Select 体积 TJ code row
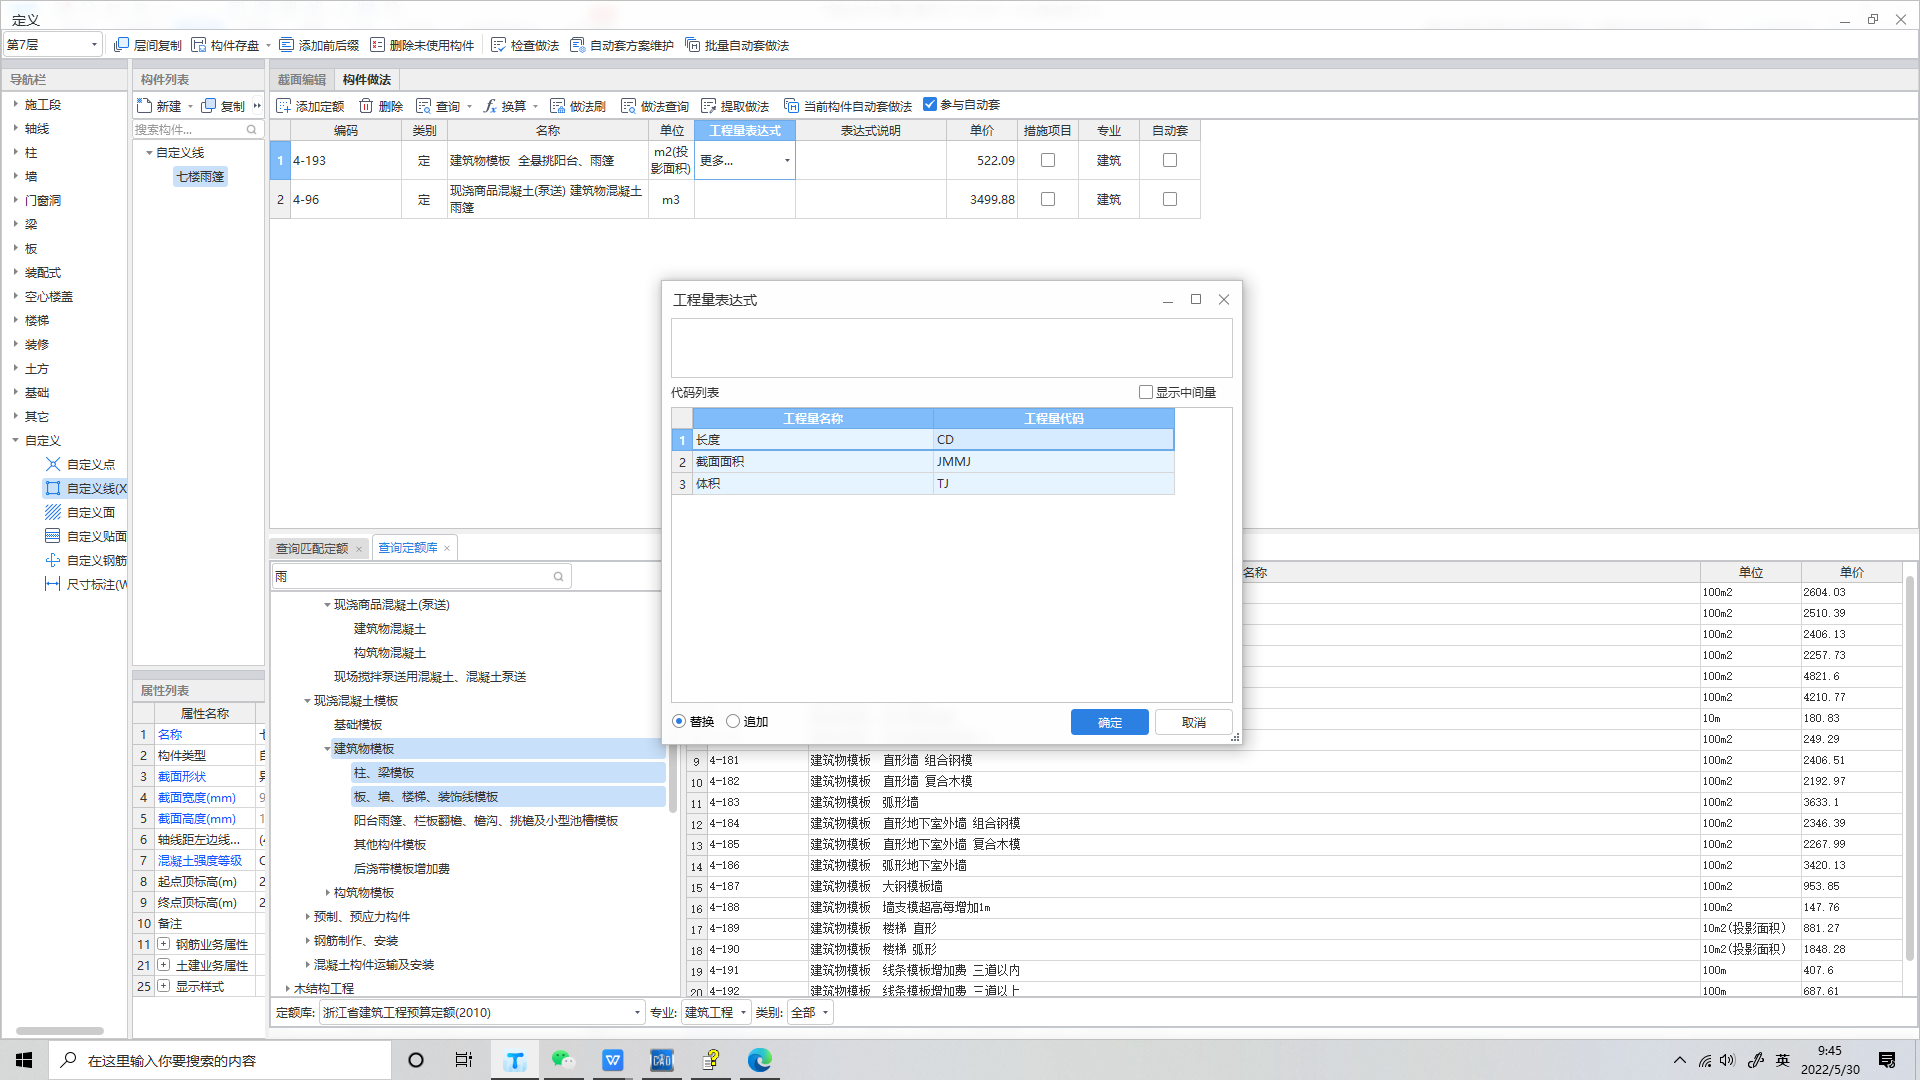 pyautogui.click(x=922, y=484)
